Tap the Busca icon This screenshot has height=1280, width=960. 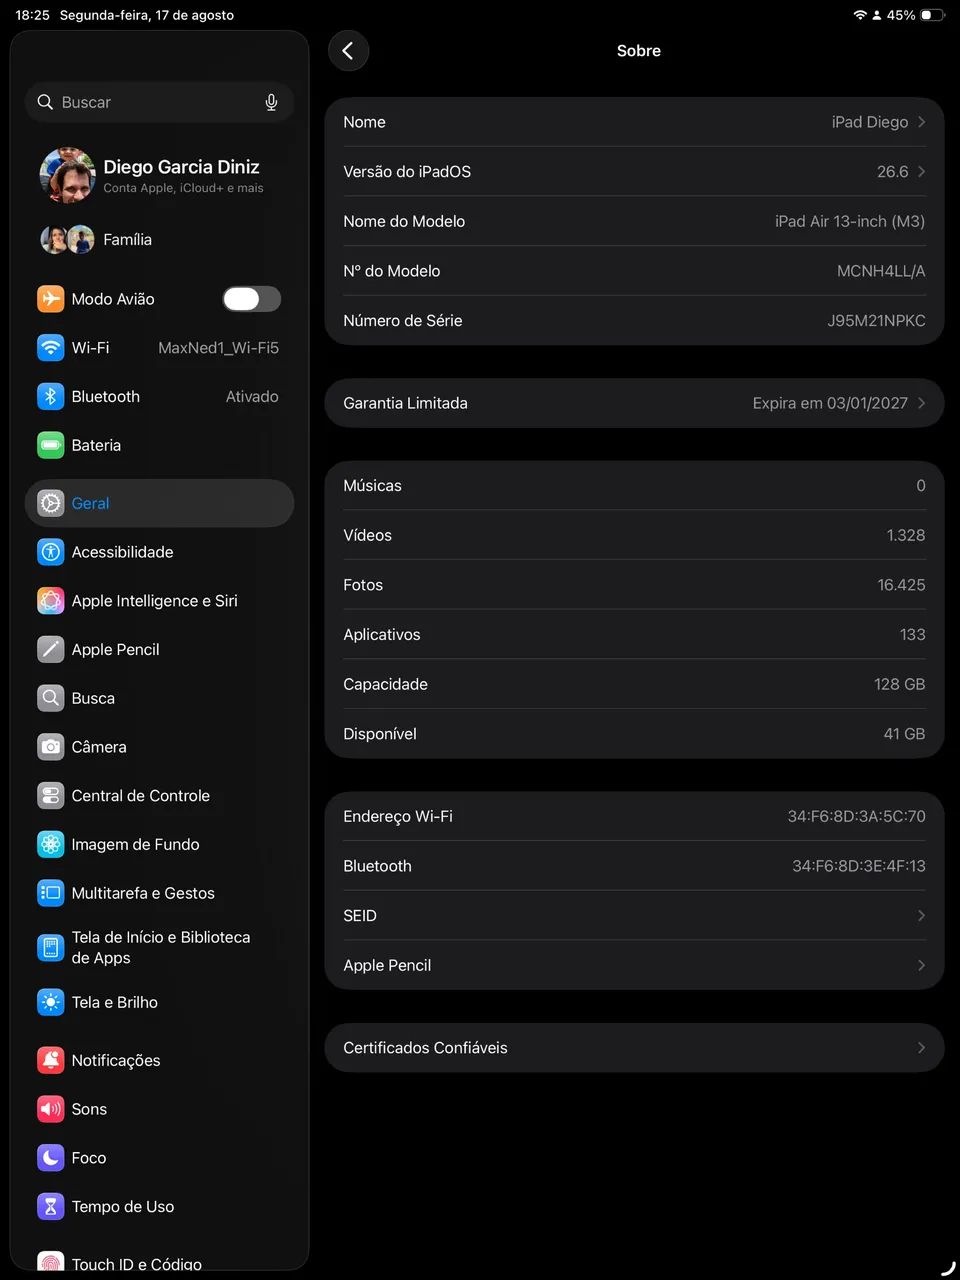[x=51, y=698]
